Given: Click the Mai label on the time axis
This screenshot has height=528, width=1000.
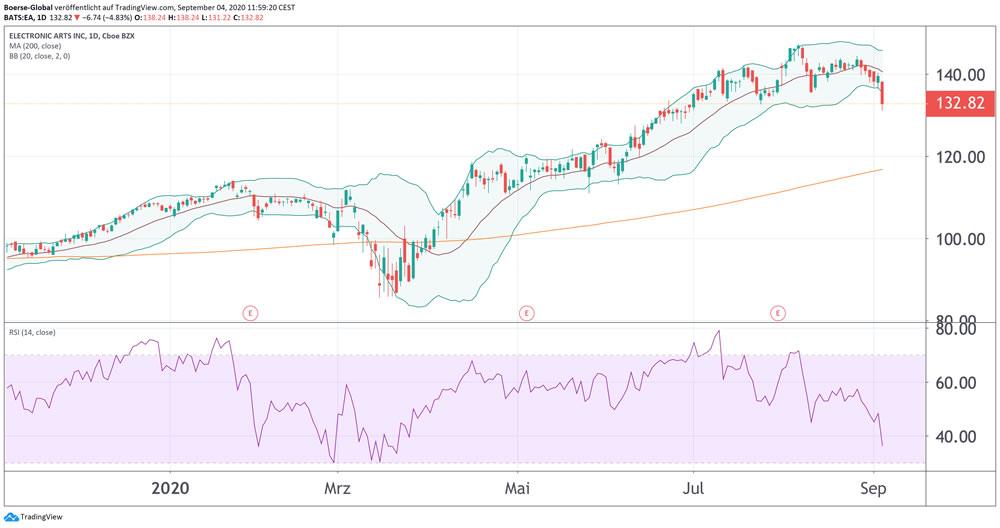Looking at the screenshot, I should 517,488.
